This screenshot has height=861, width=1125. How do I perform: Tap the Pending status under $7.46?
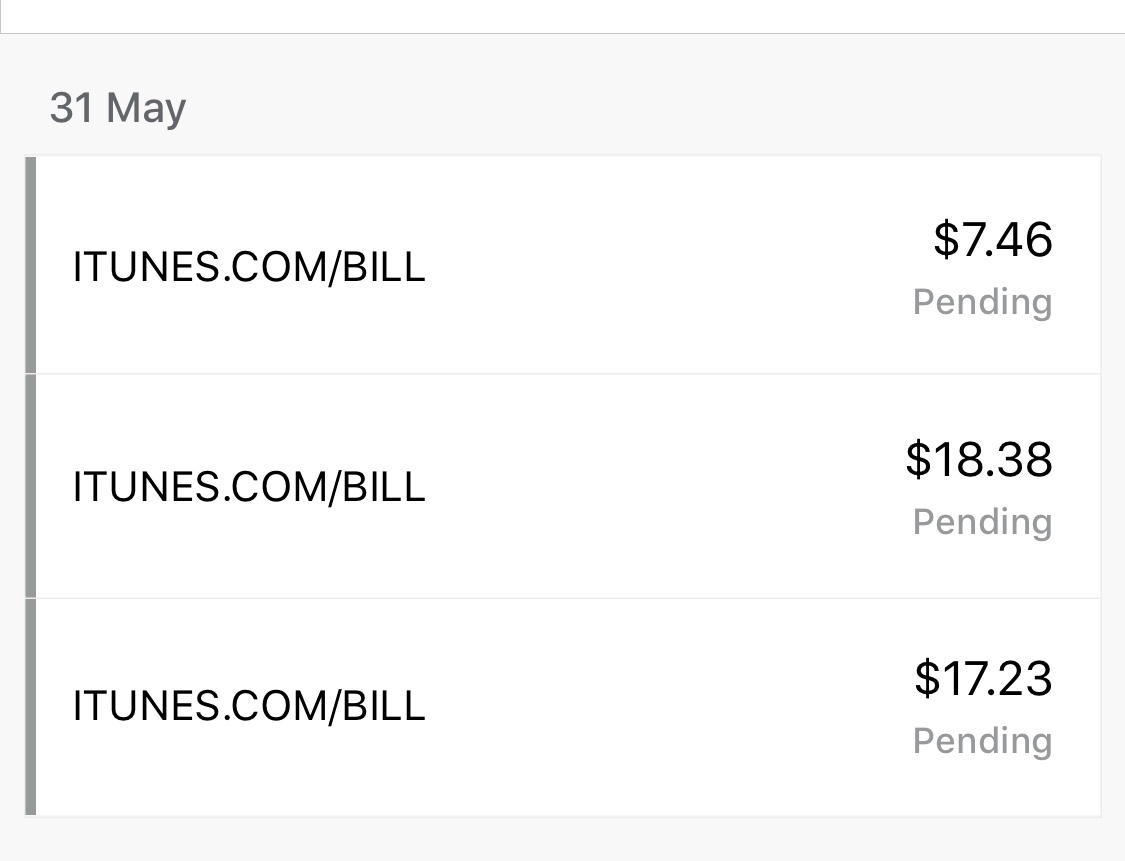coord(982,302)
